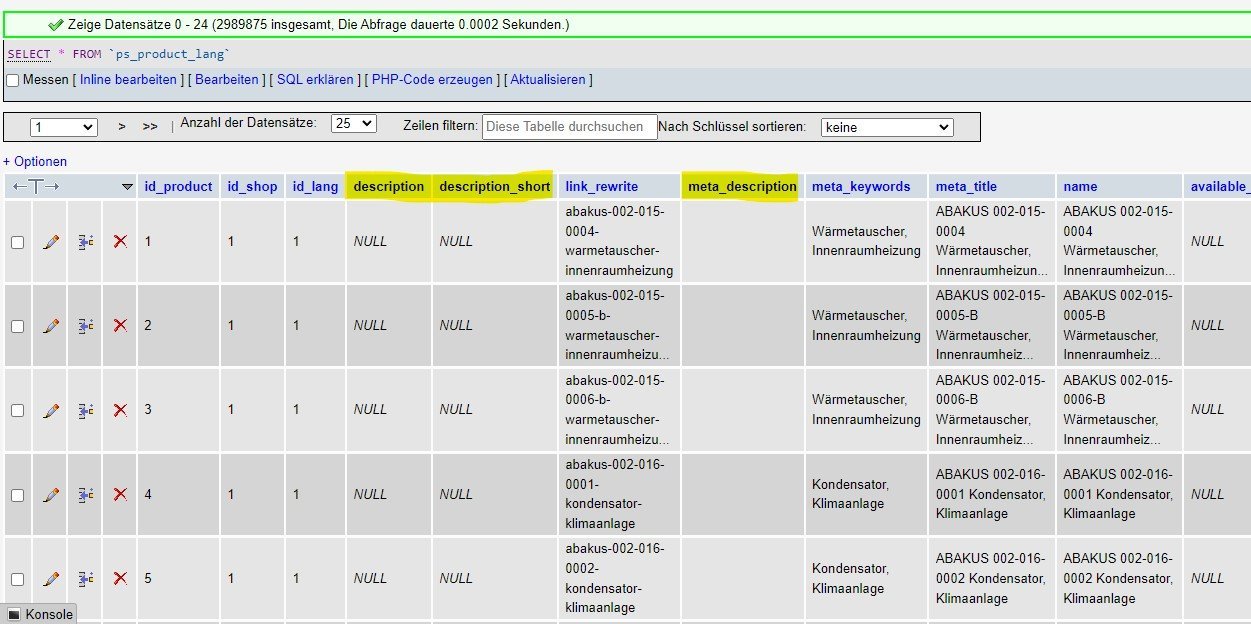The image size is (1251, 624).
Task: Click the copy icon for product 5
Action: (86, 579)
